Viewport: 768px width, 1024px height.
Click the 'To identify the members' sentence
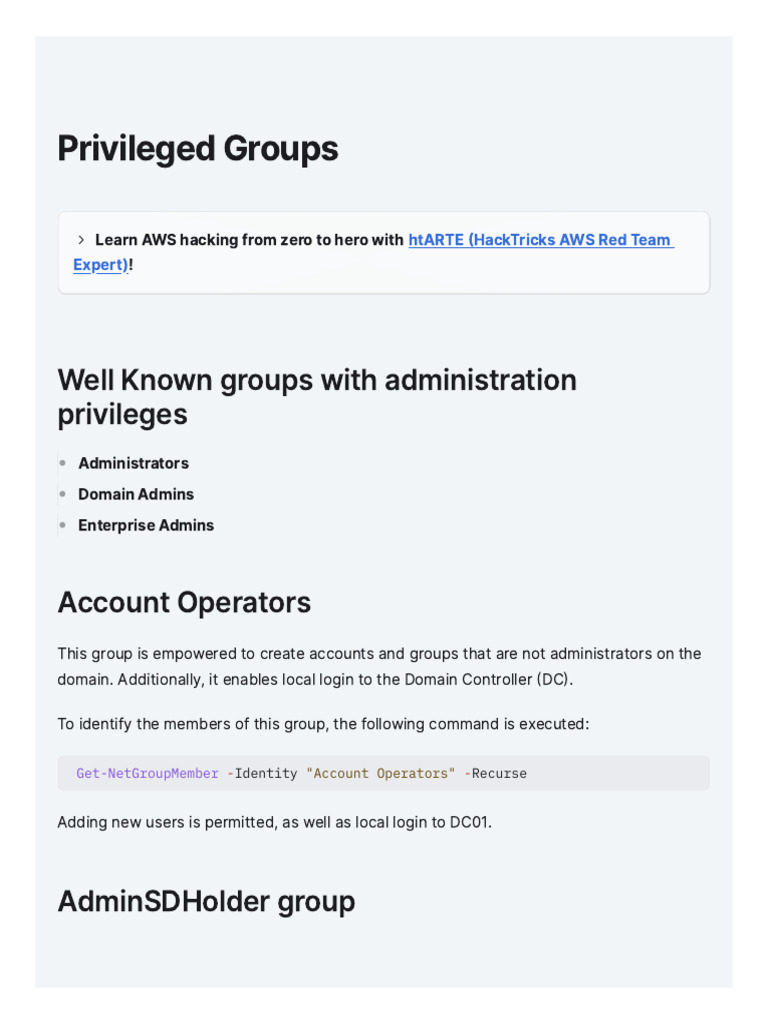[x=323, y=724]
